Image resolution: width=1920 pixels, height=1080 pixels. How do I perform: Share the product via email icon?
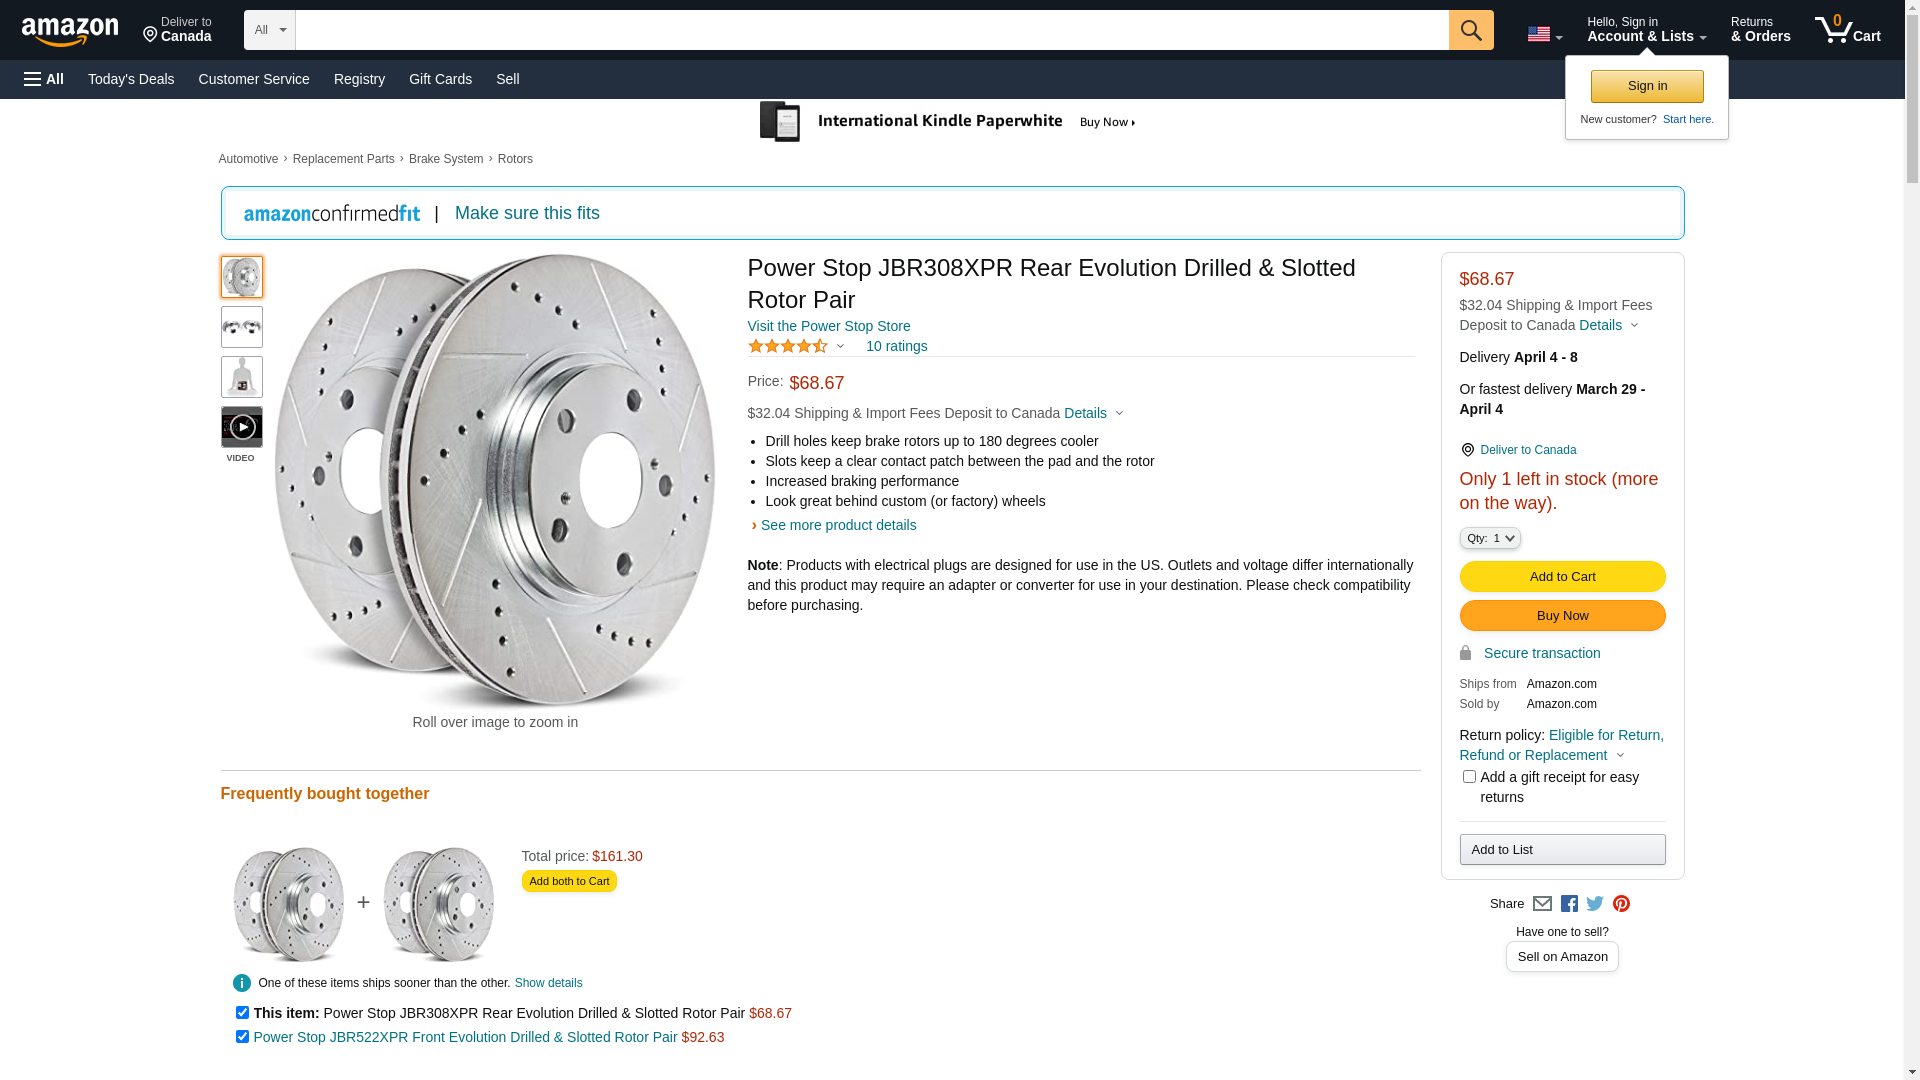coord(1542,904)
